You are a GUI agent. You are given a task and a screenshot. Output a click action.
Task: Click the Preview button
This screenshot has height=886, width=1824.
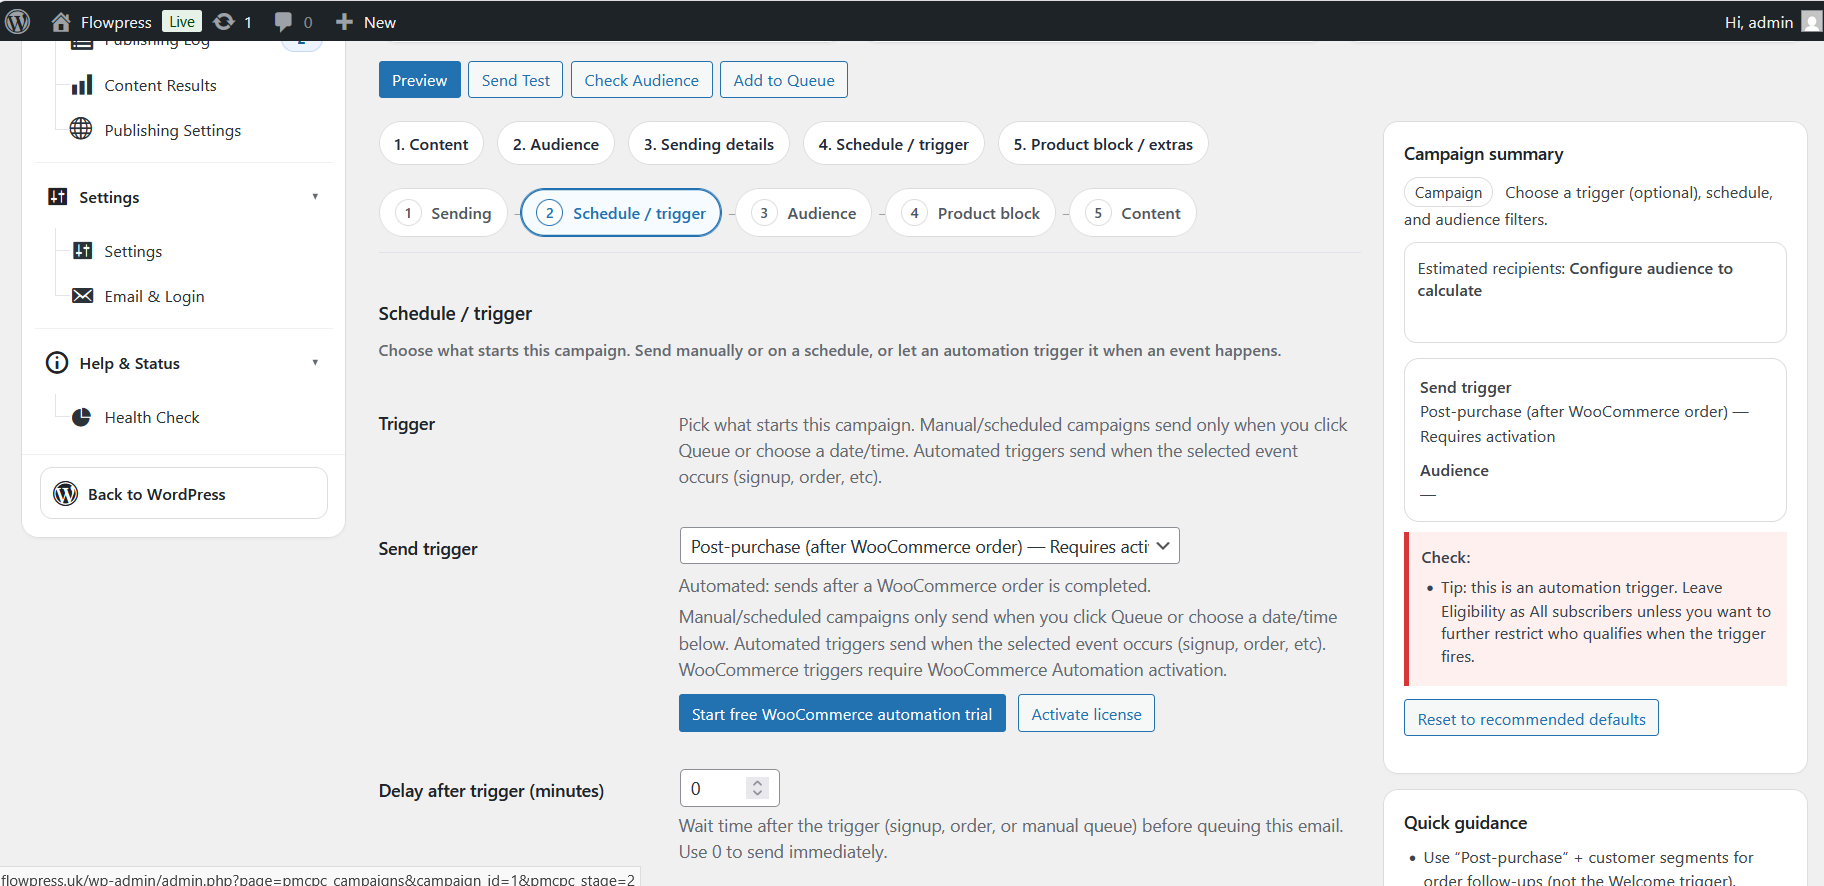pyautogui.click(x=420, y=80)
